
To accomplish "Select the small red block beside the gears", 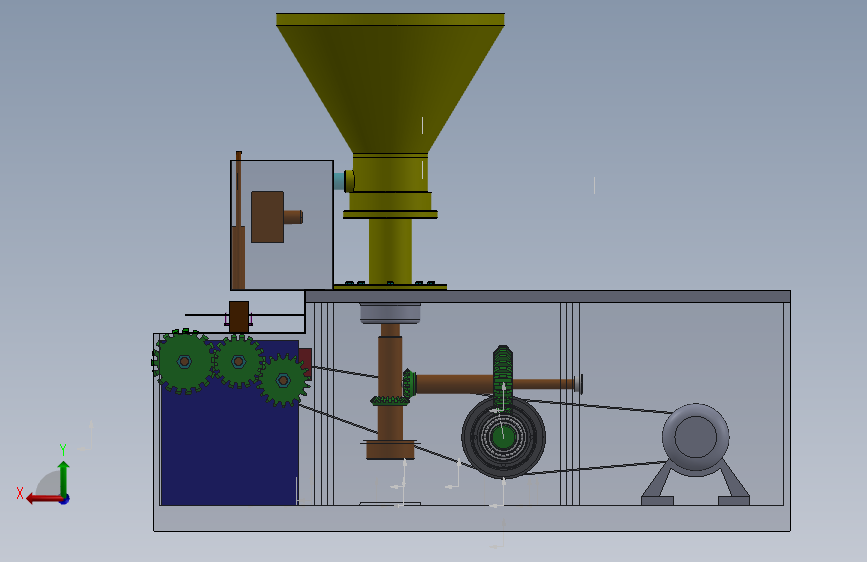I will click(306, 363).
